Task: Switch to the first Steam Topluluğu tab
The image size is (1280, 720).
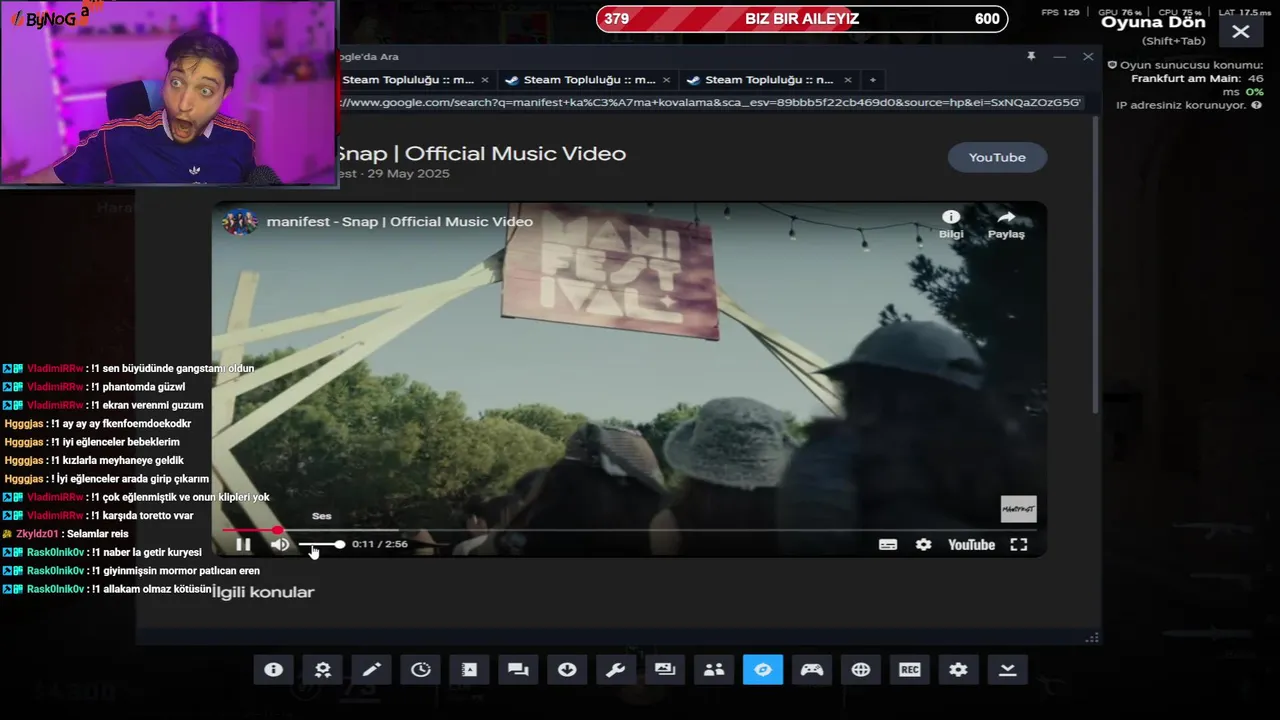Action: tap(408, 80)
